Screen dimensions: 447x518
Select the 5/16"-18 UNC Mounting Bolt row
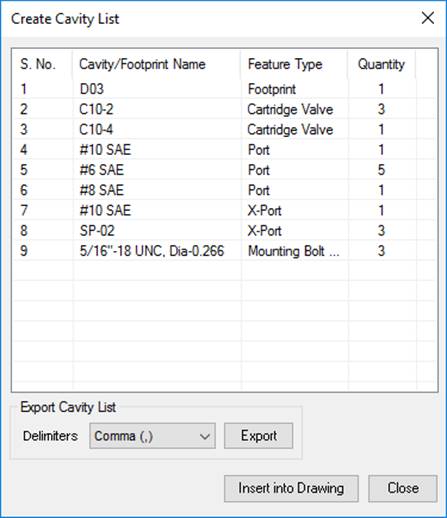pyautogui.click(x=224, y=251)
